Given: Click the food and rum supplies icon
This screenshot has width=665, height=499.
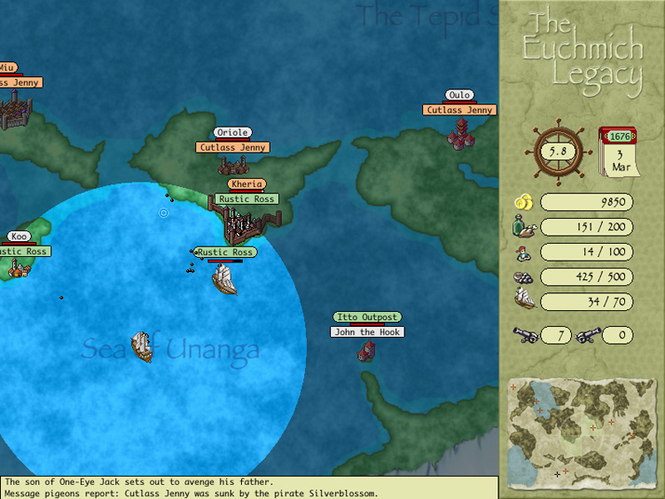Looking at the screenshot, I should click(524, 227).
